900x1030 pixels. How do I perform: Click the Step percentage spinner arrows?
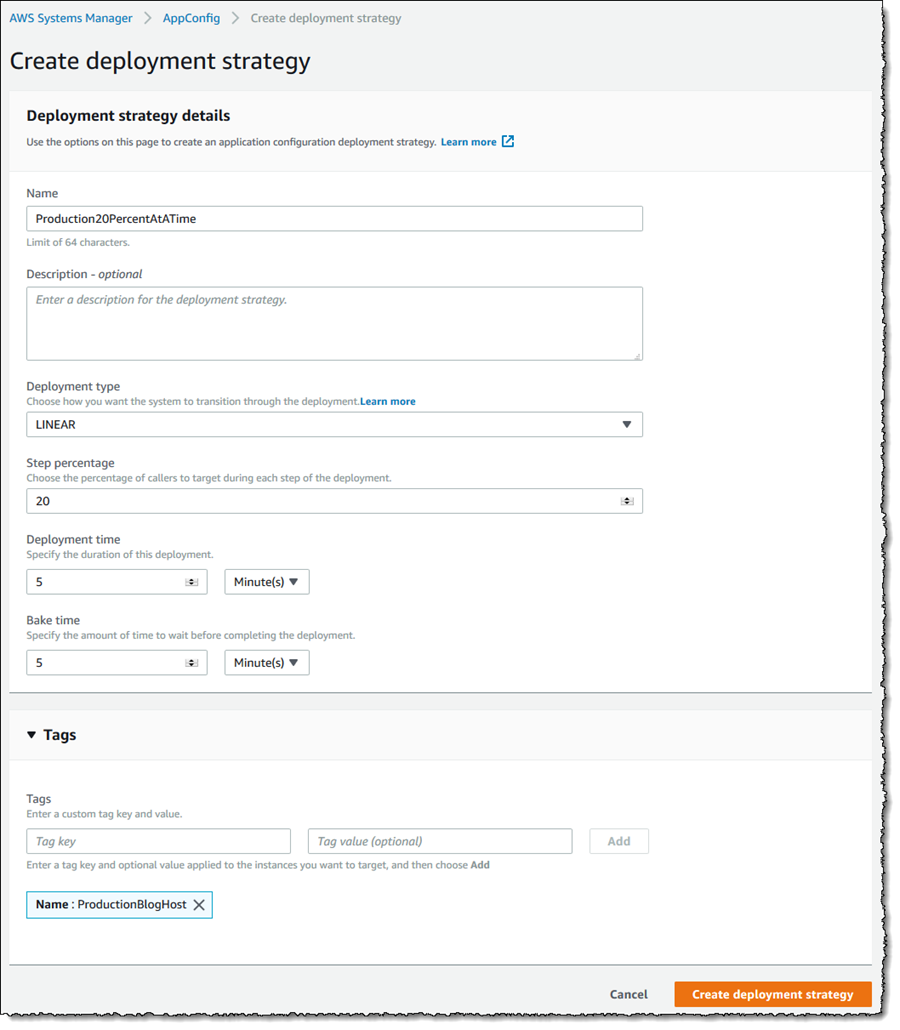(627, 501)
